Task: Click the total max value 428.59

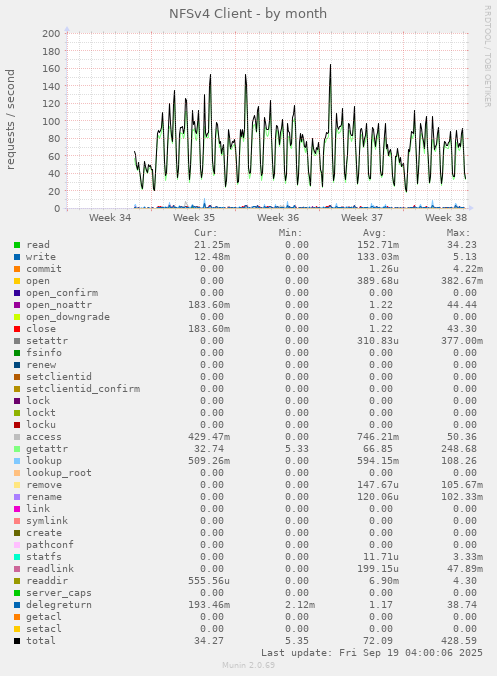Action: [459, 641]
